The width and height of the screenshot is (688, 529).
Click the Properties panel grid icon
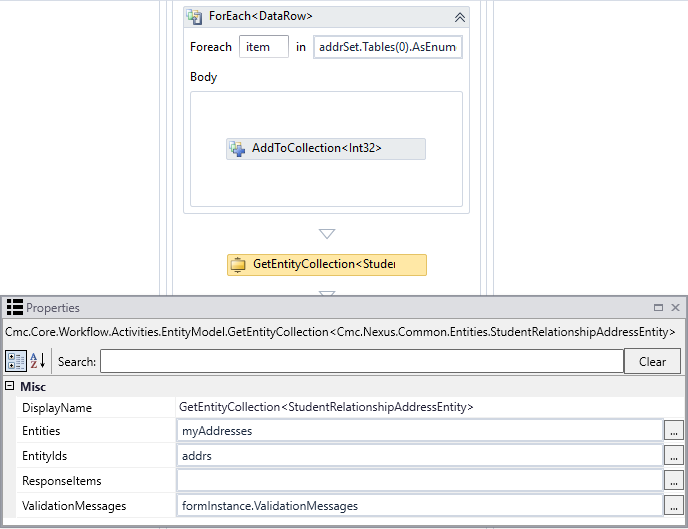[x=14, y=308]
